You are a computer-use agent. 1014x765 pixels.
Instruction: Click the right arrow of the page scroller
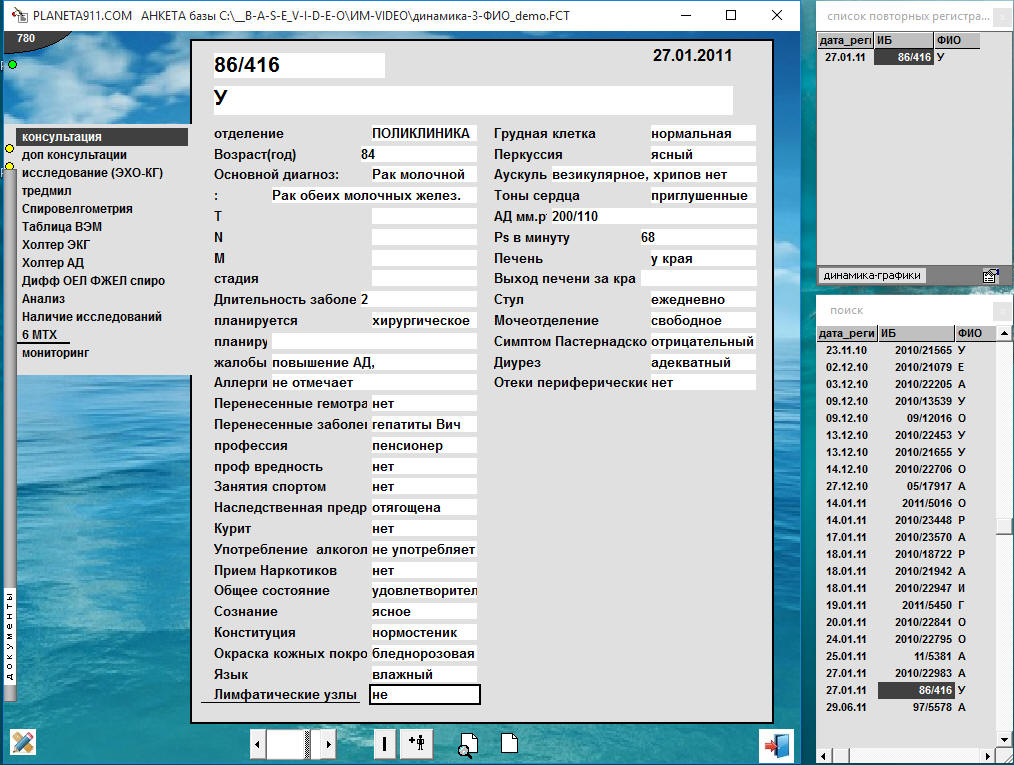click(x=328, y=744)
